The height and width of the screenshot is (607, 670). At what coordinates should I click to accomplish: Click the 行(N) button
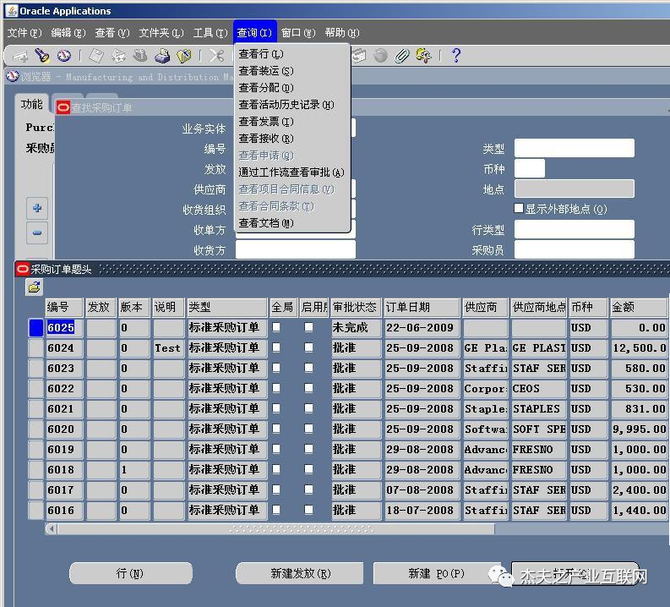coord(130,573)
